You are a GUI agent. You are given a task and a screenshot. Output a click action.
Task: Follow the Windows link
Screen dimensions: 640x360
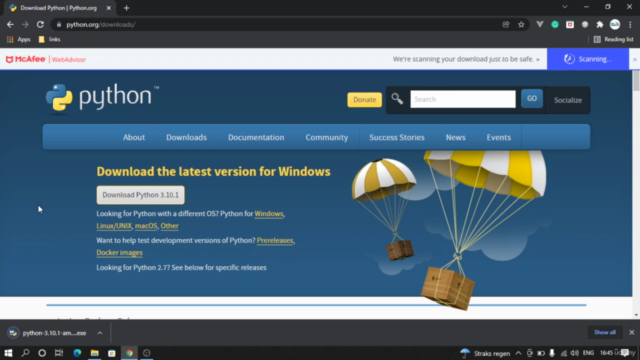pyautogui.click(x=269, y=214)
